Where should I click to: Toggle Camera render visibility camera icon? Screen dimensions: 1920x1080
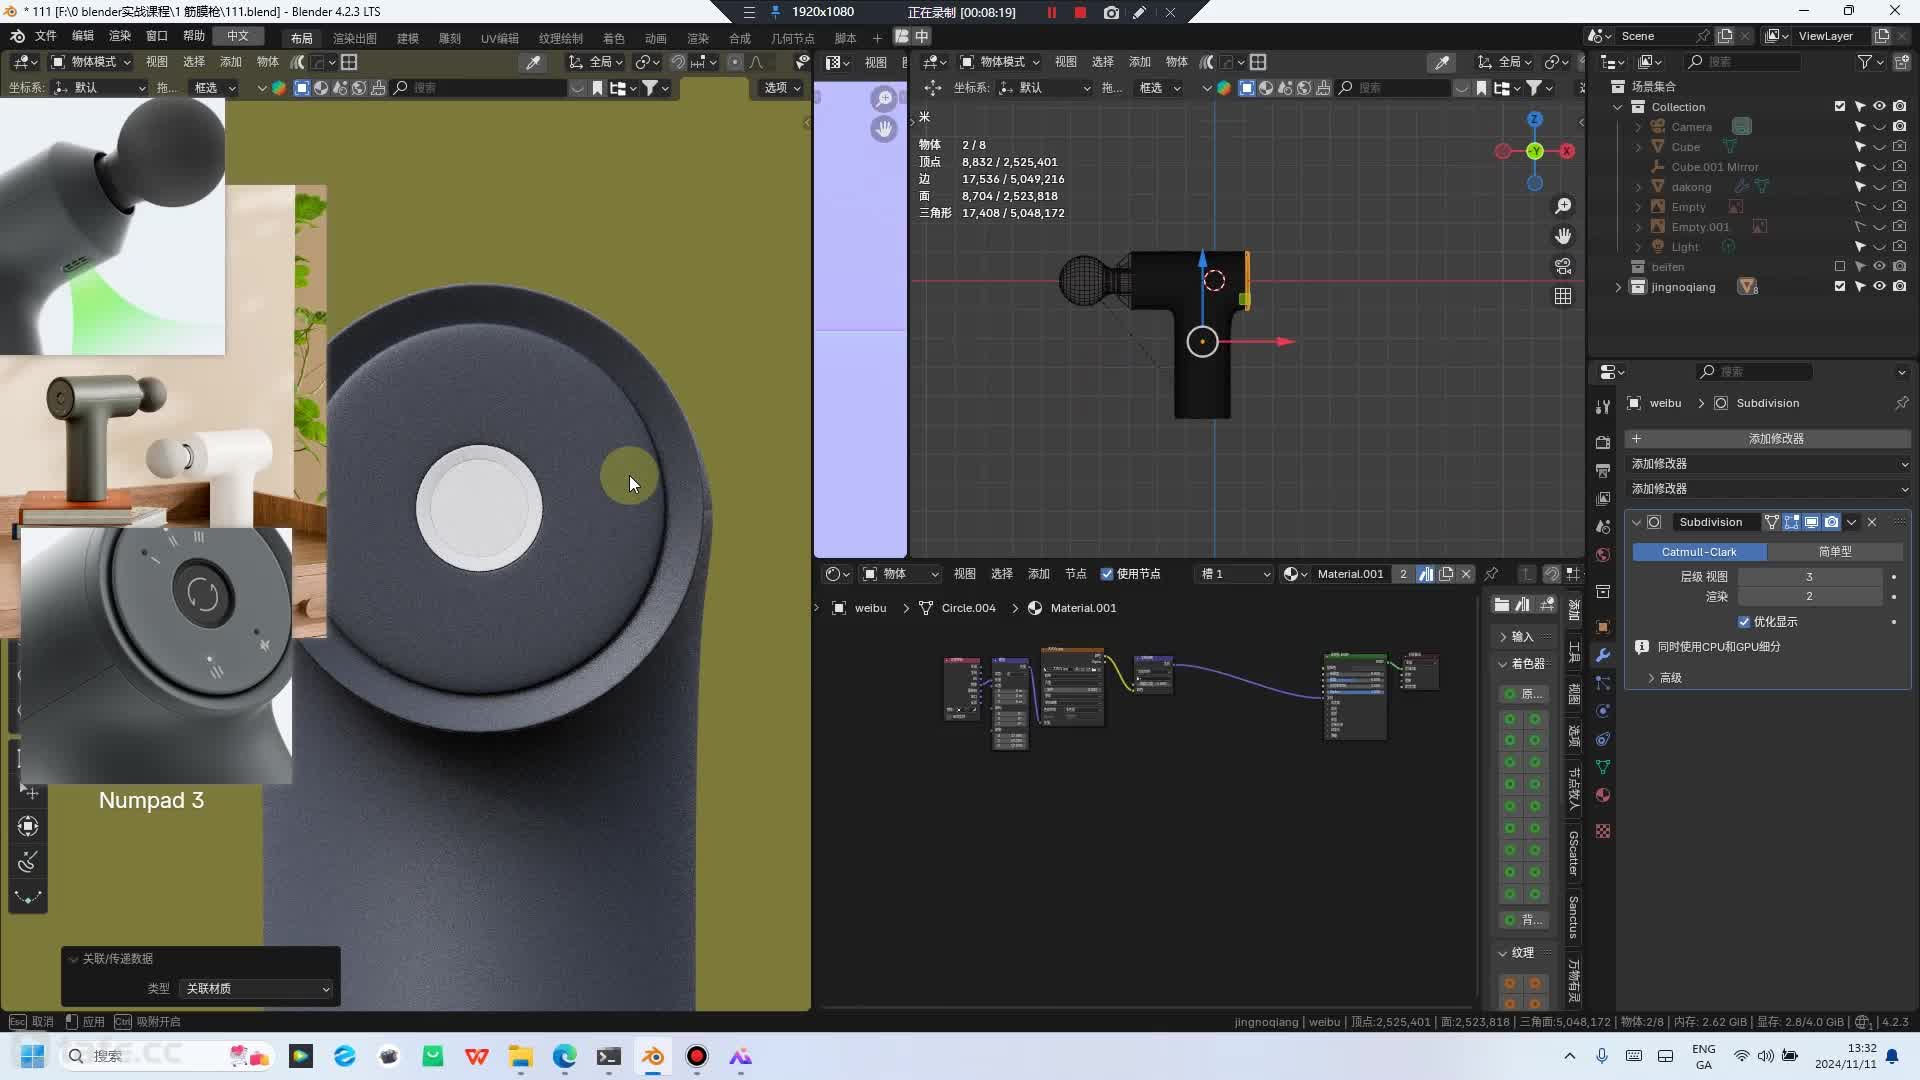coord(1899,127)
